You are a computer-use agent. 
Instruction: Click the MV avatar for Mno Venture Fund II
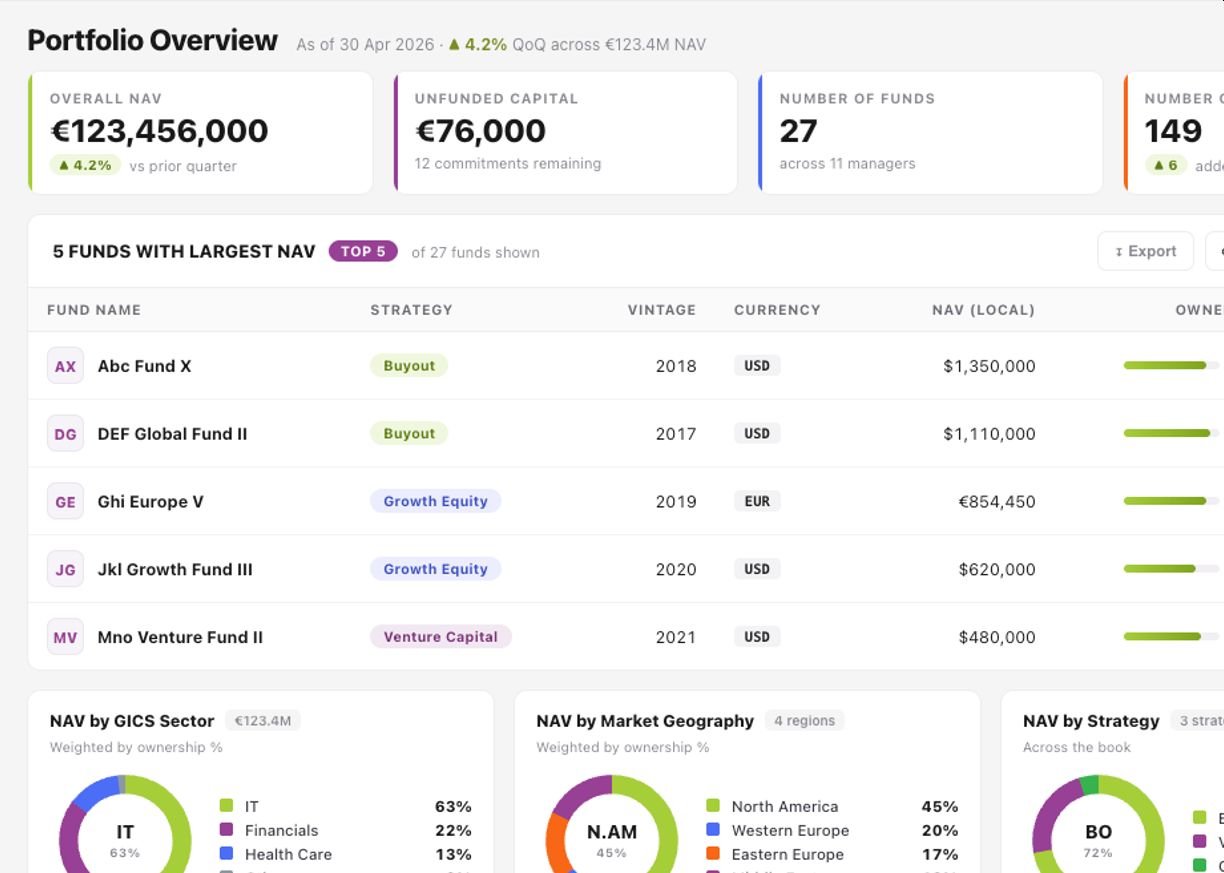pos(65,637)
